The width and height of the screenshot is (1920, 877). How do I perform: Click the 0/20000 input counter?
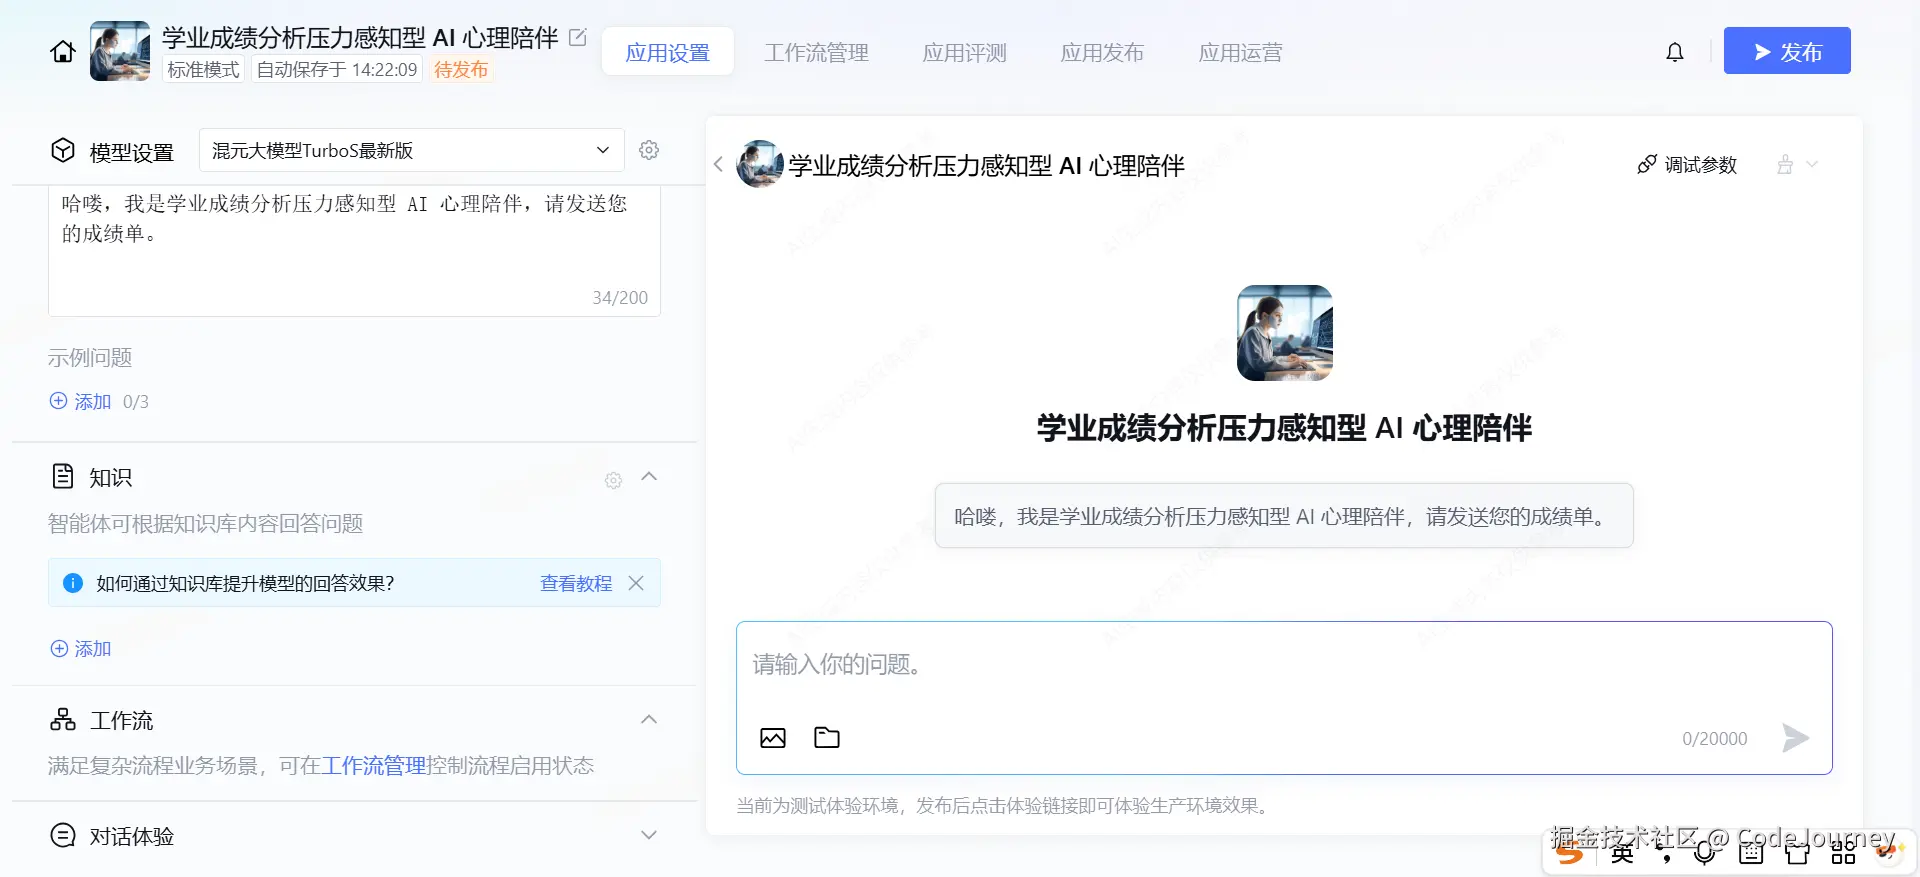coord(1714,738)
